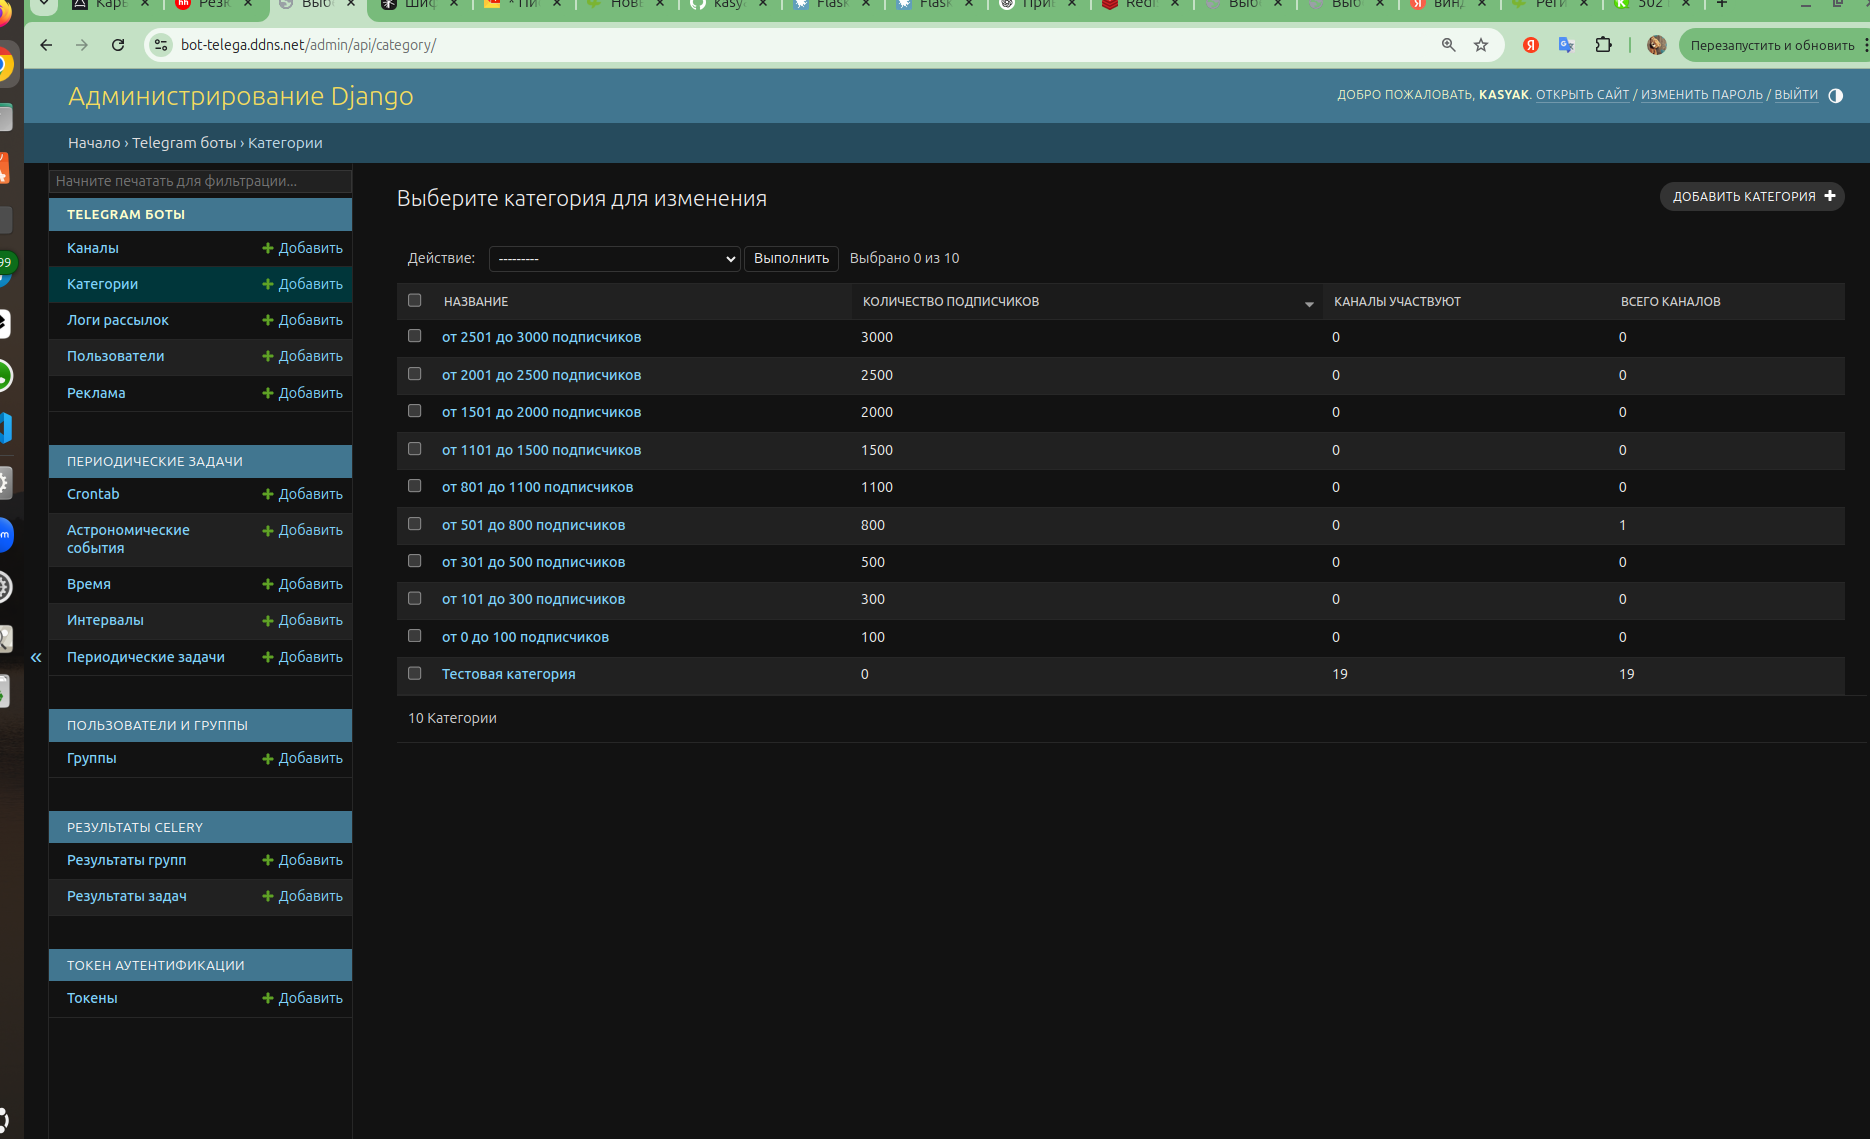Check the row 'от 501 до 800 подписчиков'
Viewport: 1870px width, 1139px height.
pos(415,524)
